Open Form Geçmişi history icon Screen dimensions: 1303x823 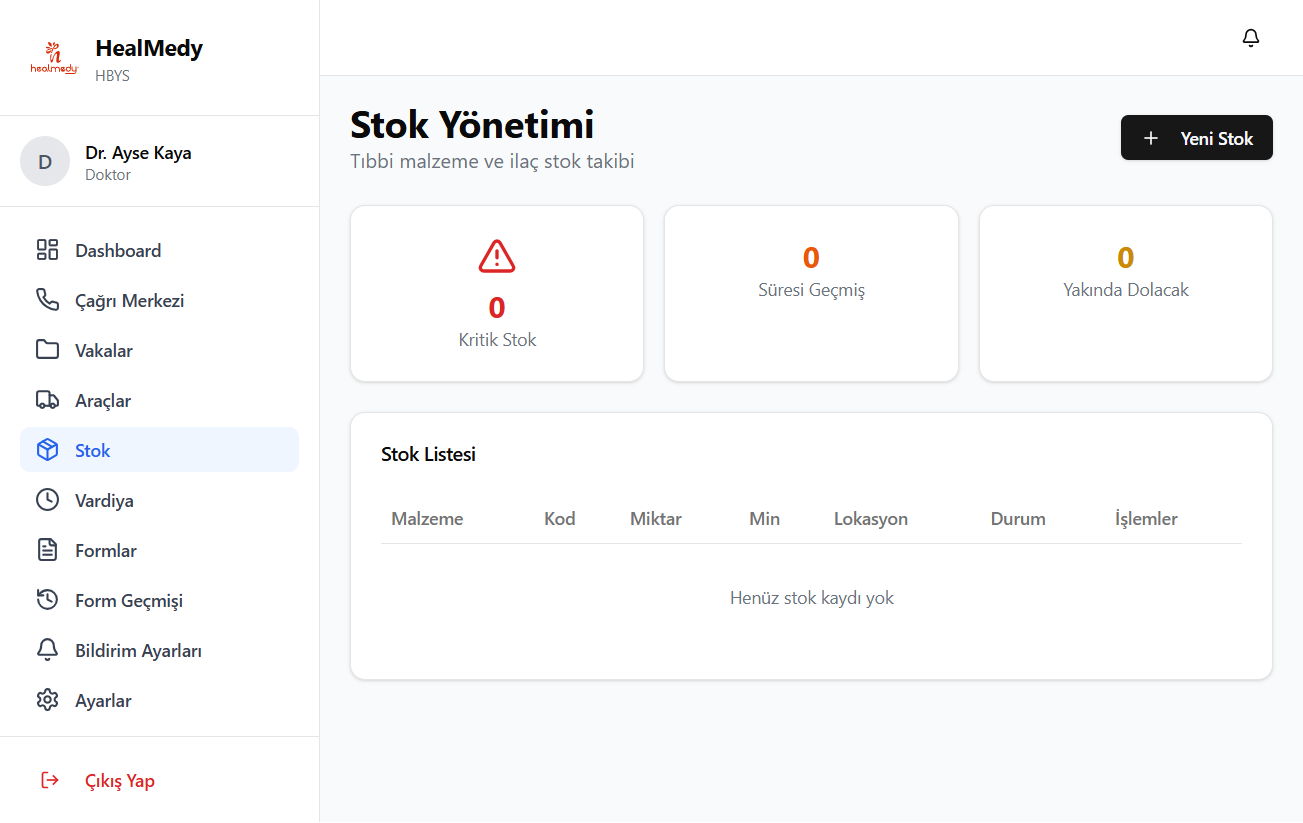[47, 599]
